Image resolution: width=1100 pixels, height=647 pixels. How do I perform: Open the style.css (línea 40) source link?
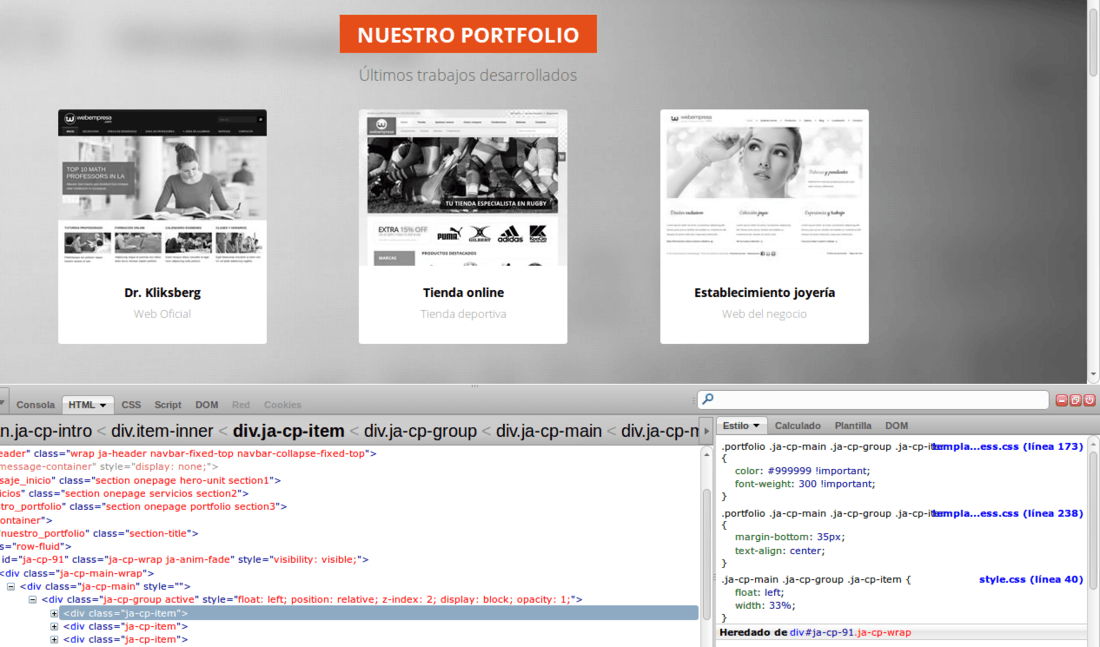point(1031,580)
